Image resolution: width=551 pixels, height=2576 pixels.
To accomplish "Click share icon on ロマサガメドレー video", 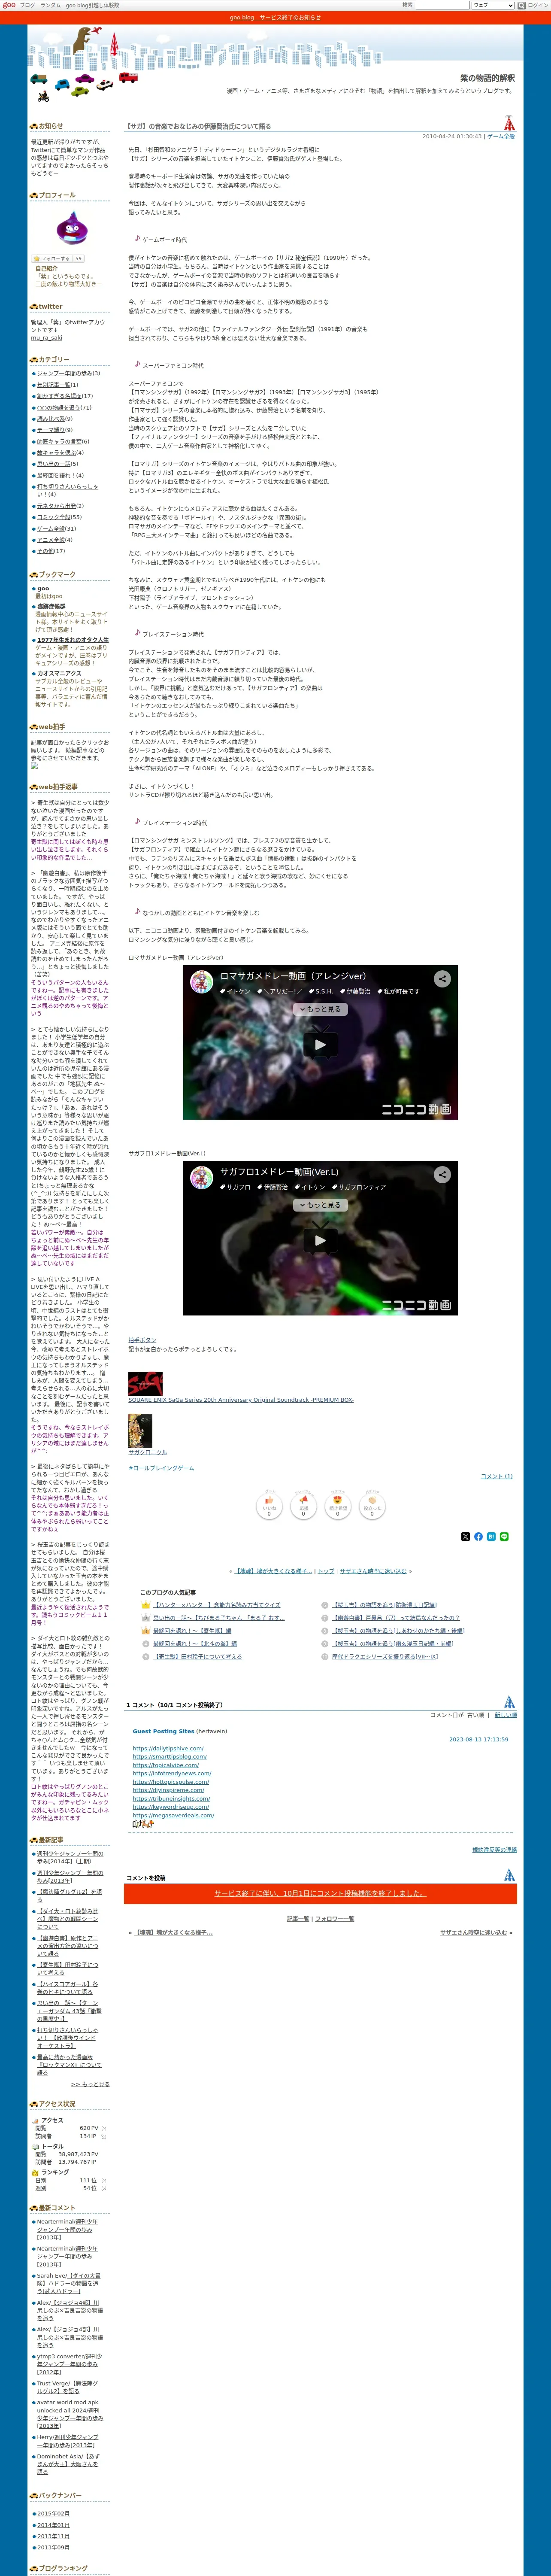I will coord(442,979).
